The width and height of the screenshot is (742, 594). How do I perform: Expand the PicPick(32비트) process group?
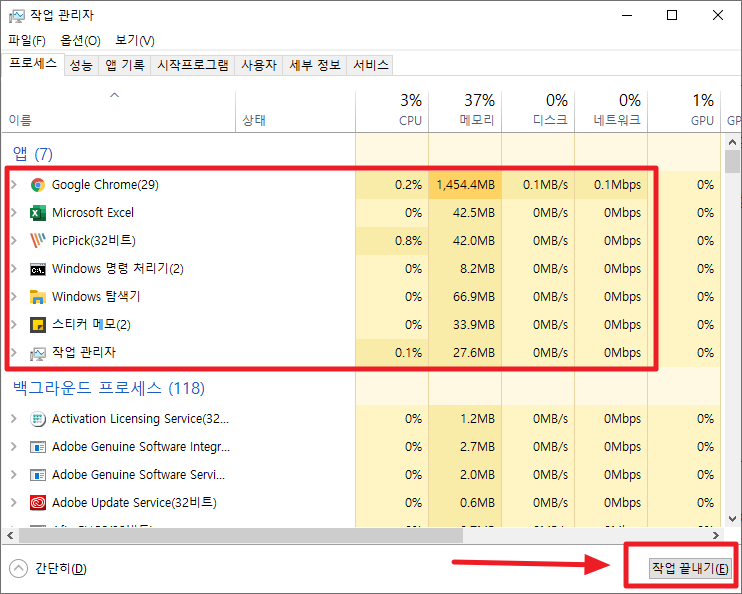pos(14,240)
